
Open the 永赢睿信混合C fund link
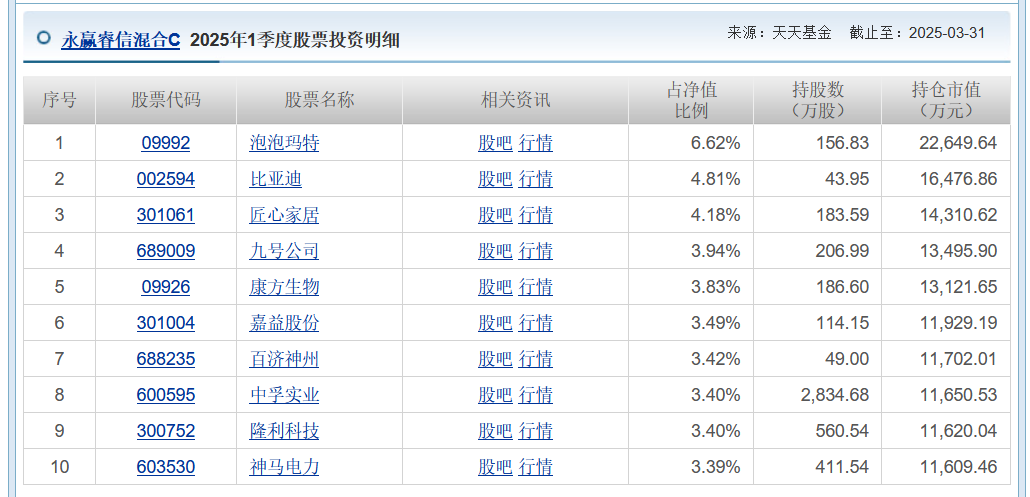coord(120,41)
